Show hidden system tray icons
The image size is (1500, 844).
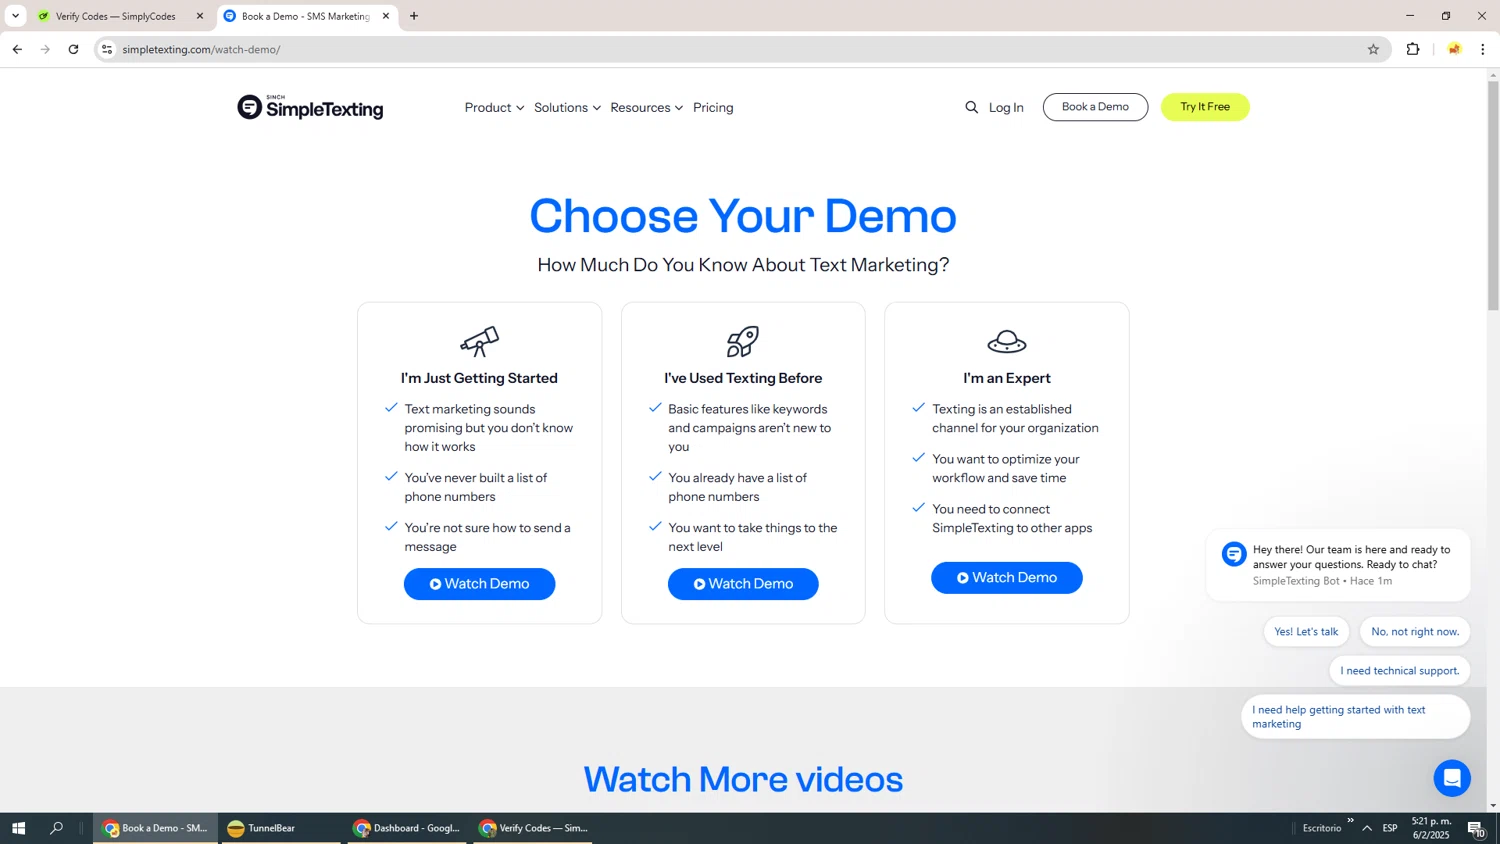[1367, 828]
